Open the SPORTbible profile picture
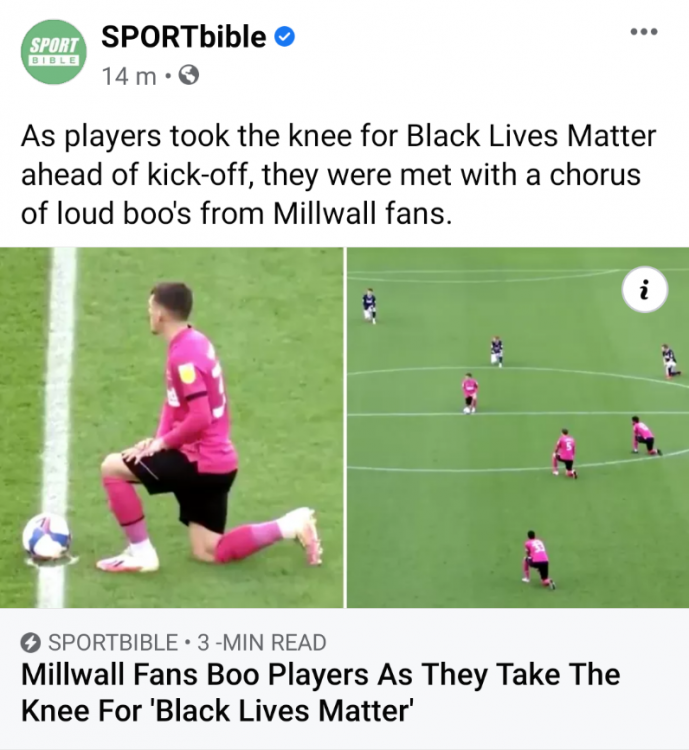The image size is (689, 750). [x=54, y=52]
